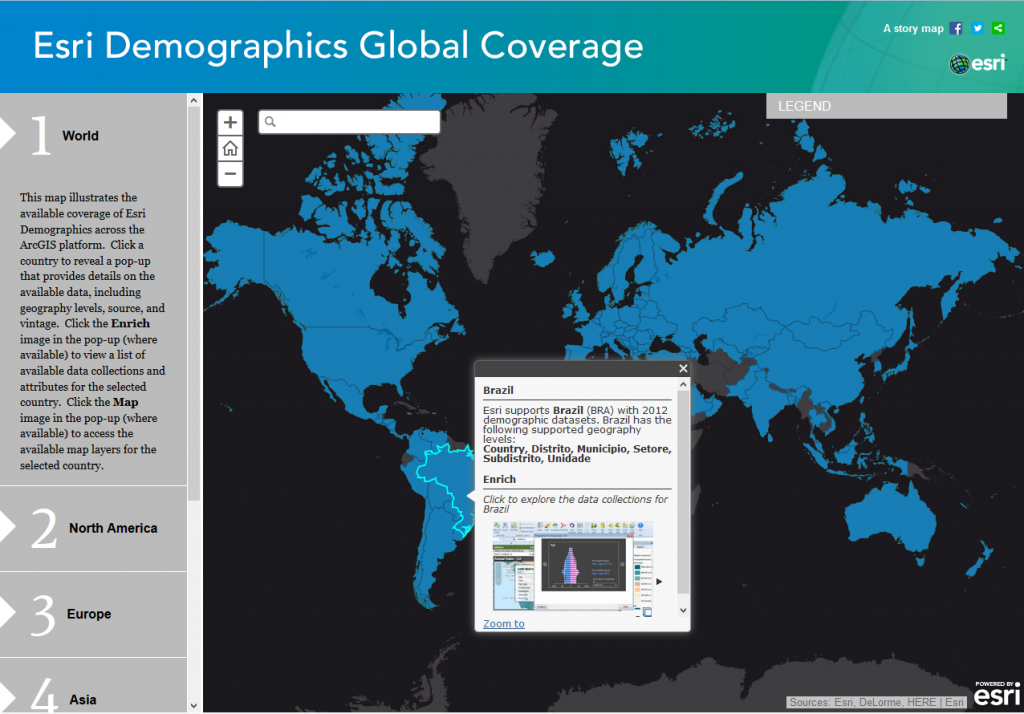Click the Esri logo in header
The height and width of the screenshot is (714, 1024).
coord(978,63)
